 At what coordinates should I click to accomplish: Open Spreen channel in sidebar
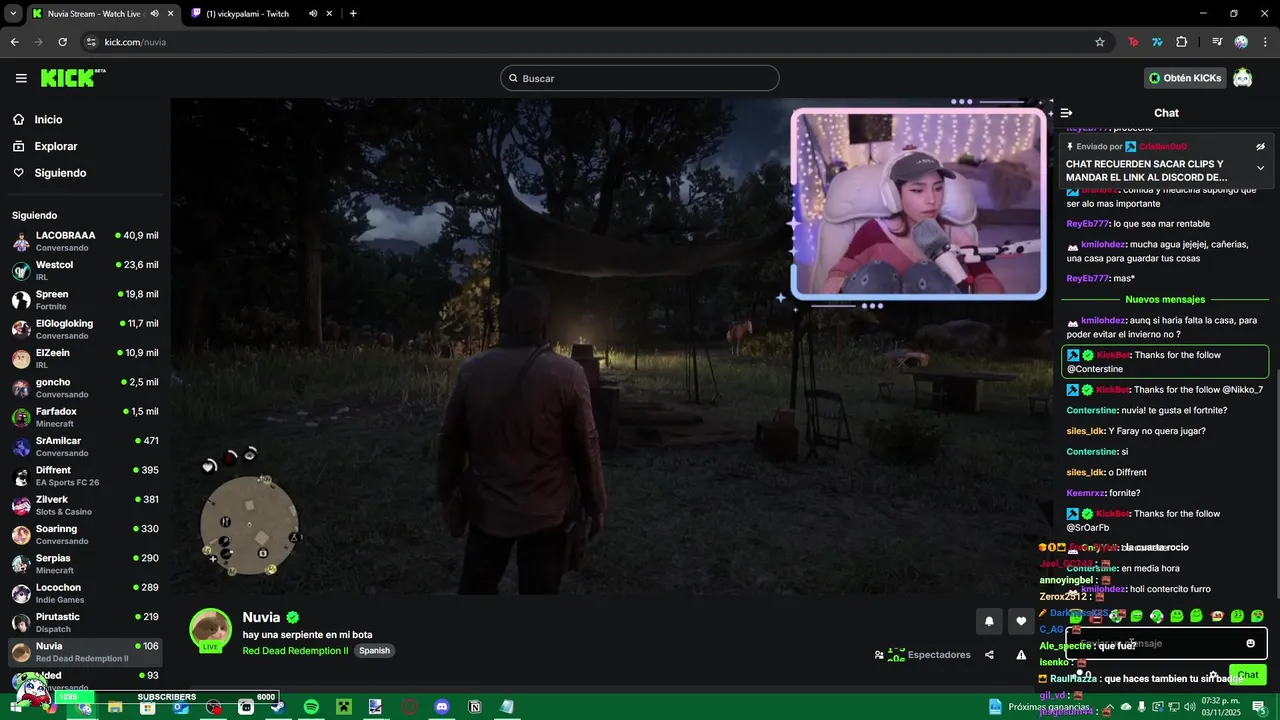tap(85, 300)
